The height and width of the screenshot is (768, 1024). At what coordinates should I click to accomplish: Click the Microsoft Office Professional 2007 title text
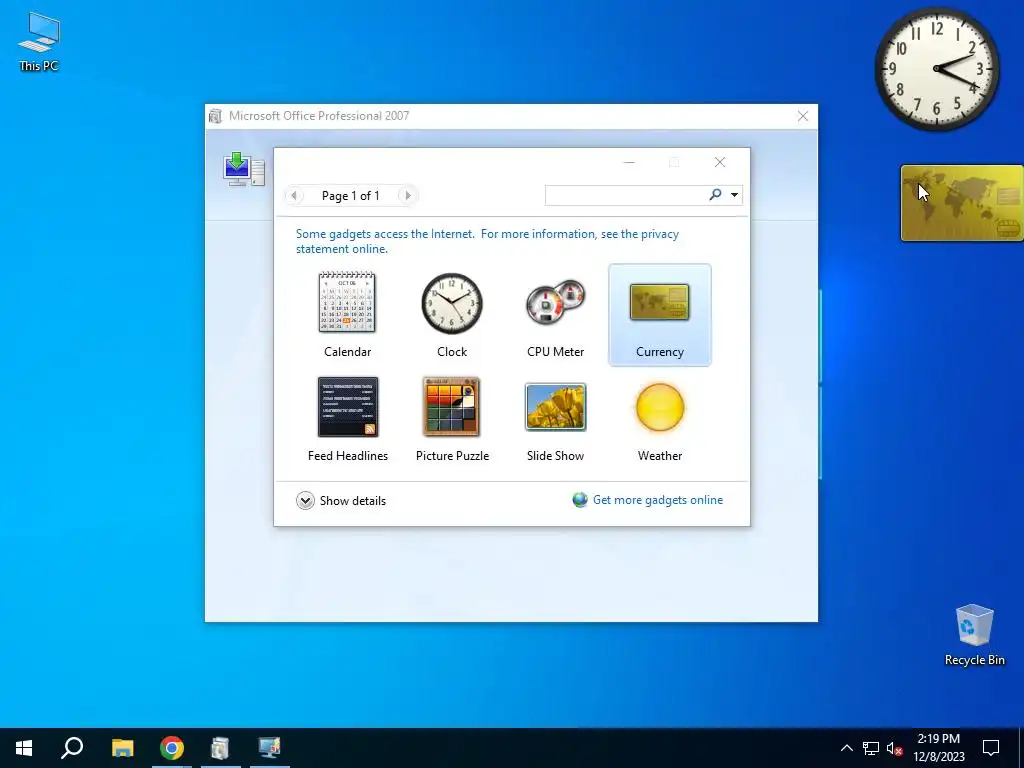(x=319, y=116)
